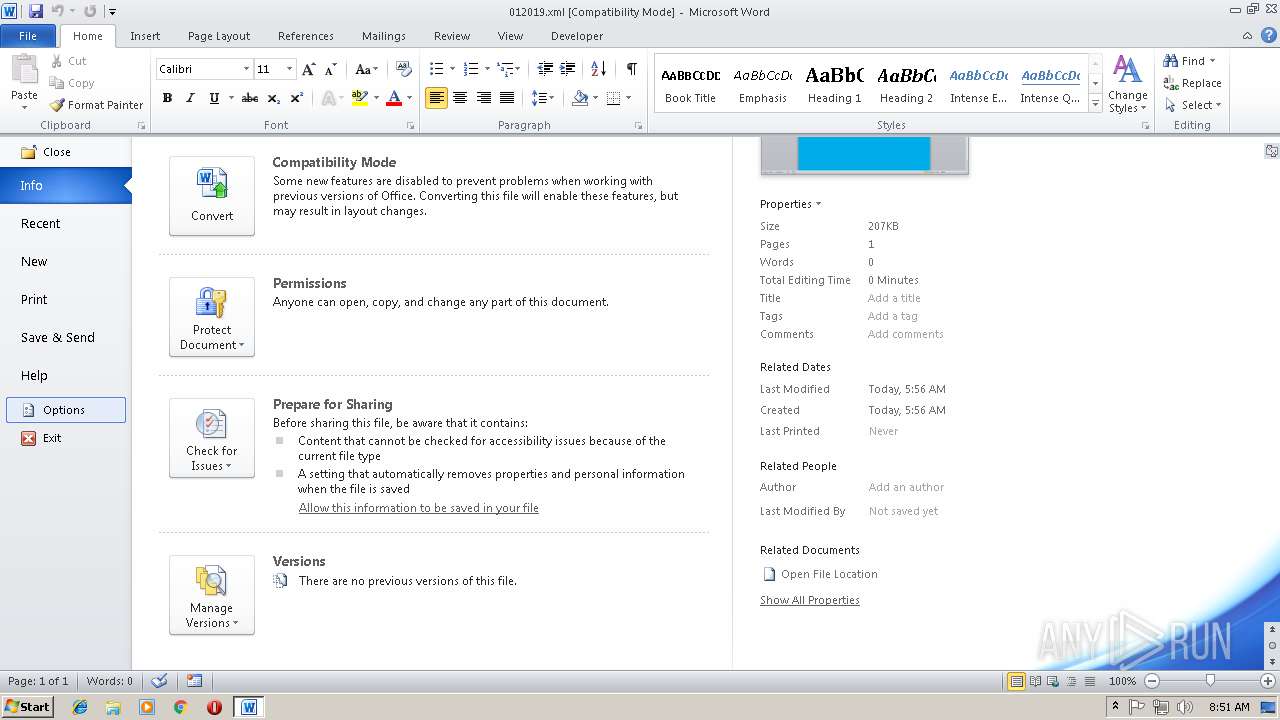Switch to Web Layout view
1280x720 pixels.
(x=1052, y=681)
